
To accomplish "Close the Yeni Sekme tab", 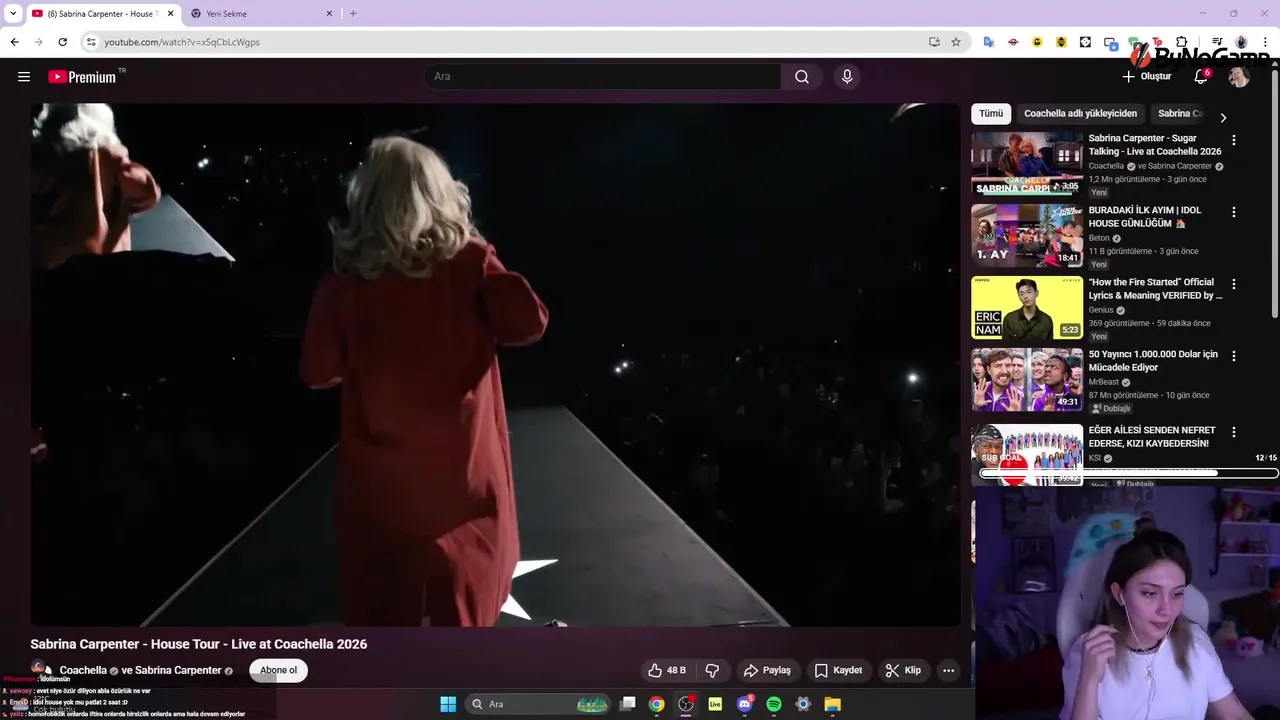I will (x=330, y=14).
